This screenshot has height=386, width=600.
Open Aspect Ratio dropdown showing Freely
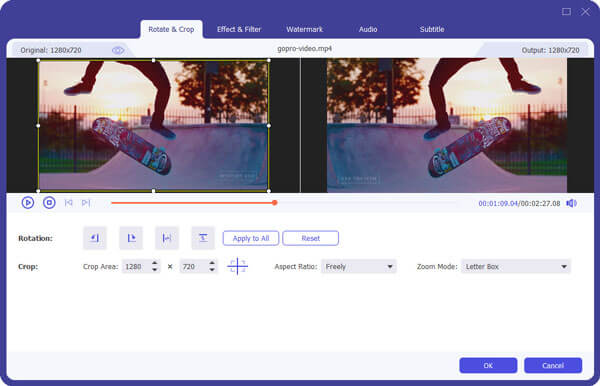359,267
